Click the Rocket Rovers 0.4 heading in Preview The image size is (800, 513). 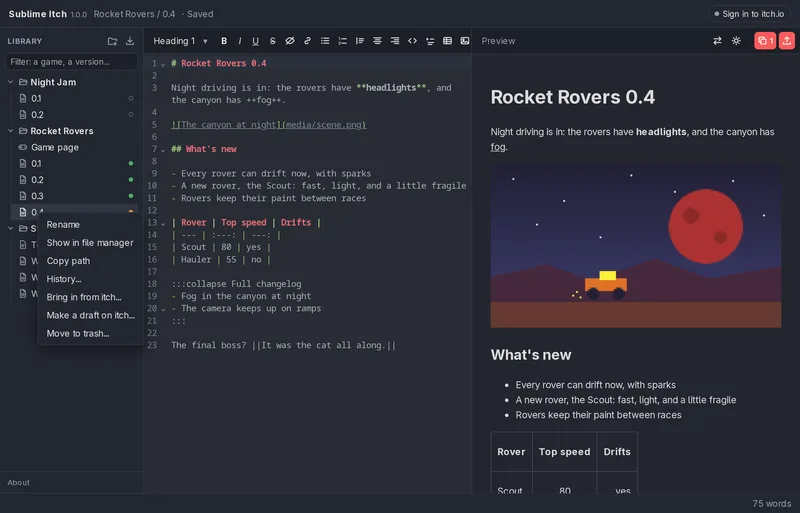(x=572, y=97)
